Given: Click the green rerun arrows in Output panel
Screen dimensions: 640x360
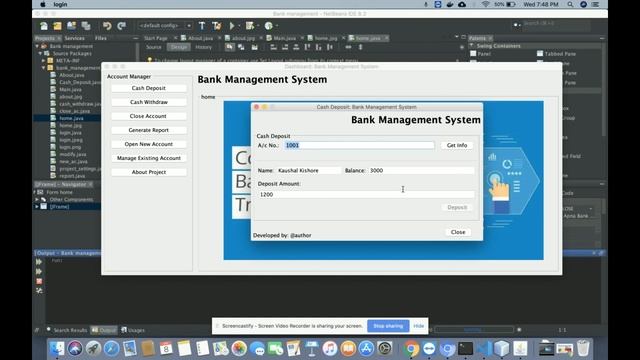Looking at the screenshot, I should click(39, 262).
